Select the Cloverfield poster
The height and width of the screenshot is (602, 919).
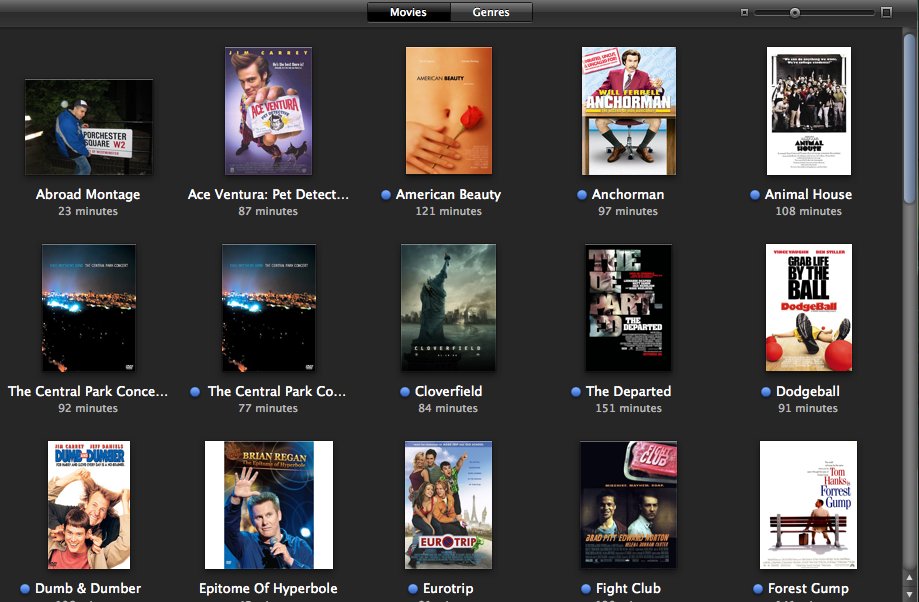pyautogui.click(x=448, y=308)
